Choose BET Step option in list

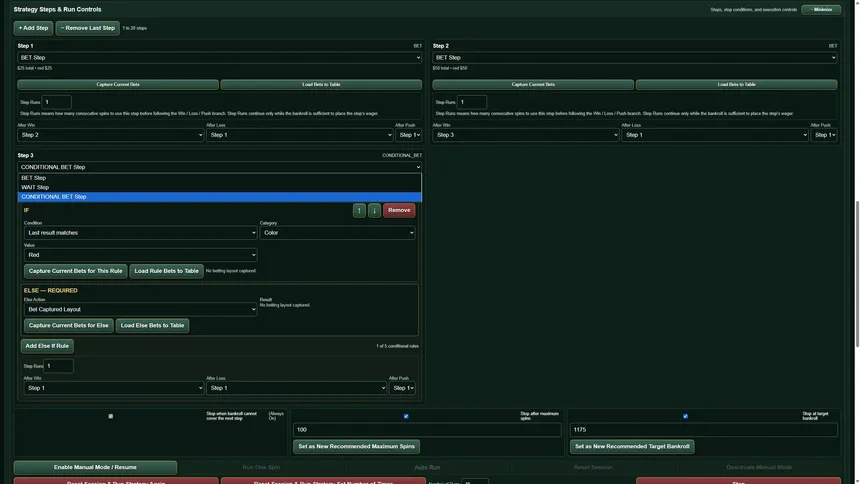[219, 178]
